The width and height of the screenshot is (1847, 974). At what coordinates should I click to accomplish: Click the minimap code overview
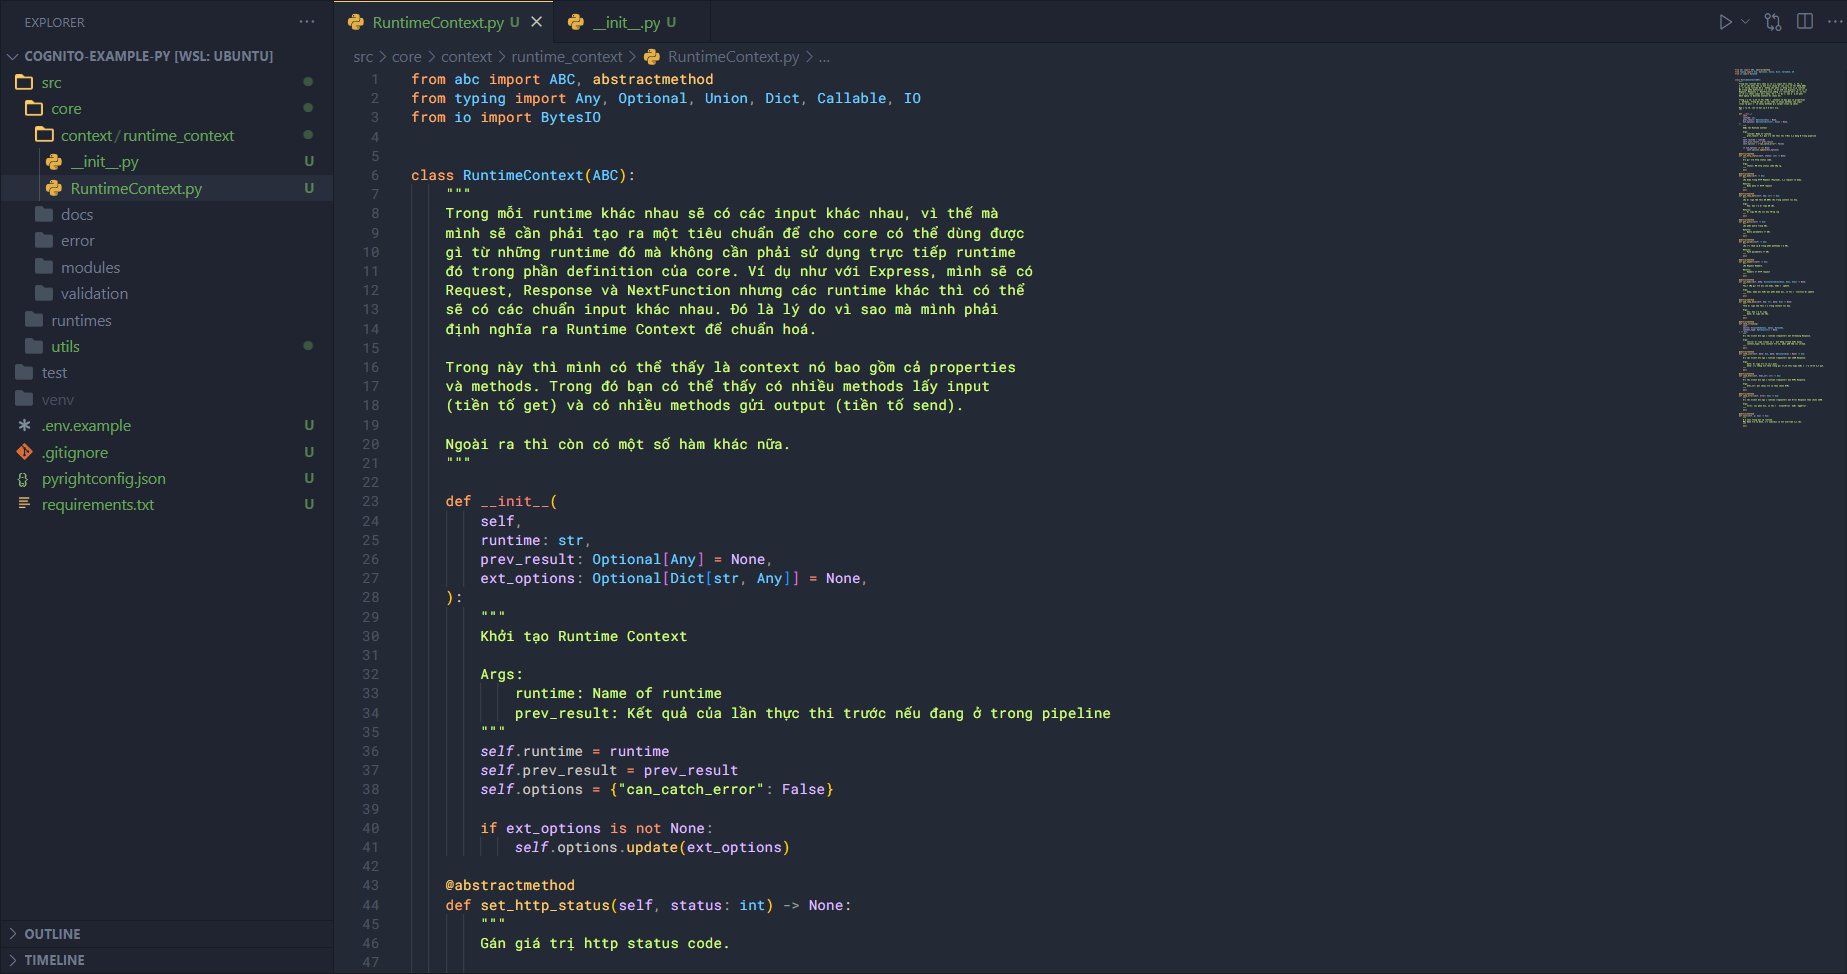[1778, 250]
